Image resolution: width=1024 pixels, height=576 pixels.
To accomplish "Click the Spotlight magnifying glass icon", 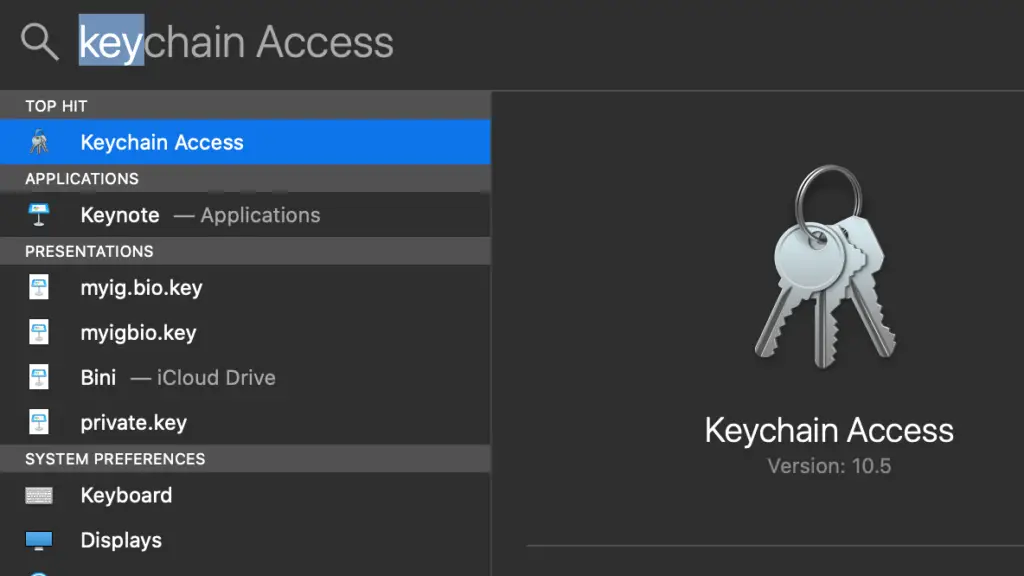I will (x=40, y=42).
